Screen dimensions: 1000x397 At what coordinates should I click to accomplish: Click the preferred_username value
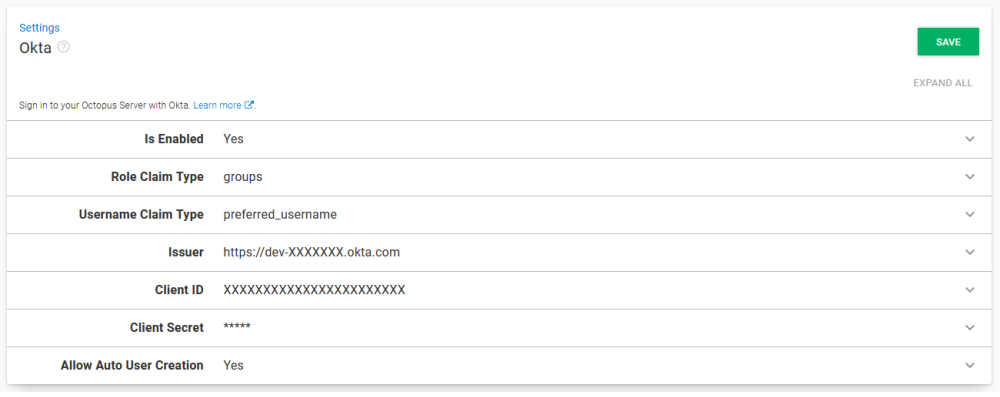click(x=280, y=215)
